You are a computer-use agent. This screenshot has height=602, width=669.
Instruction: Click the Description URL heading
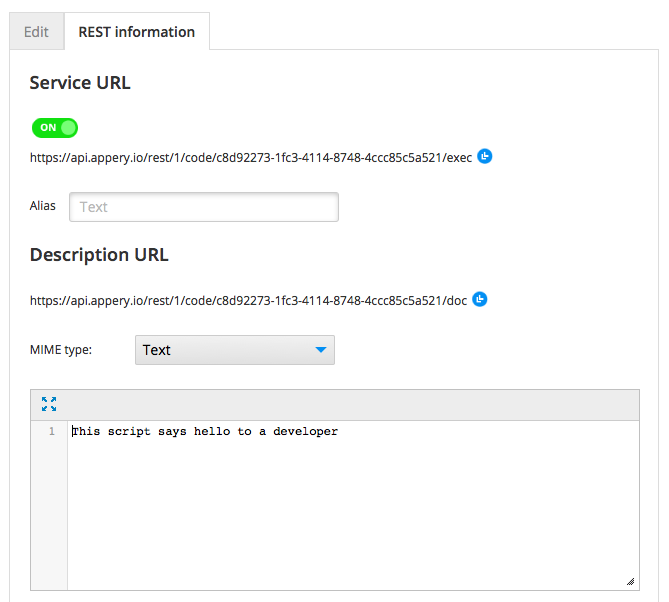[x=99, y=255]
